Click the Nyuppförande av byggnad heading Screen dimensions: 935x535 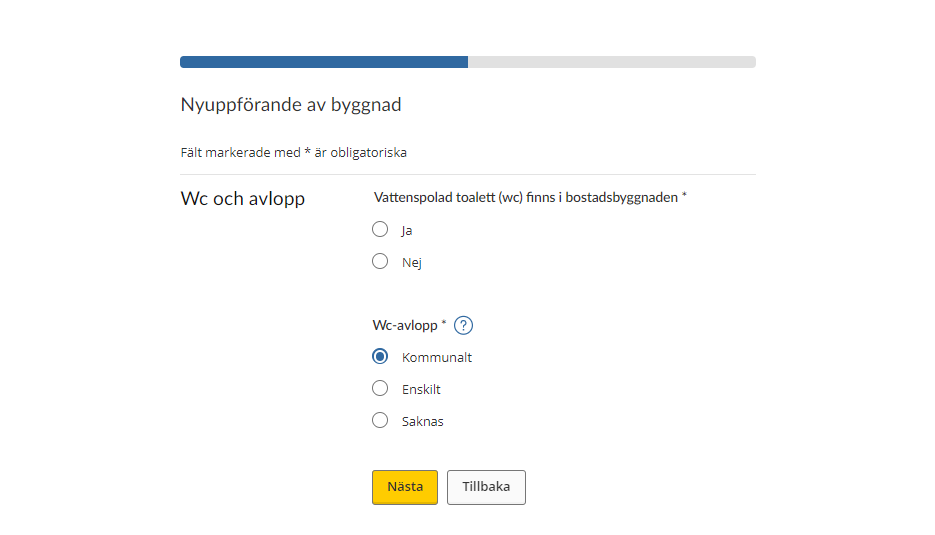tap(291, 105)
